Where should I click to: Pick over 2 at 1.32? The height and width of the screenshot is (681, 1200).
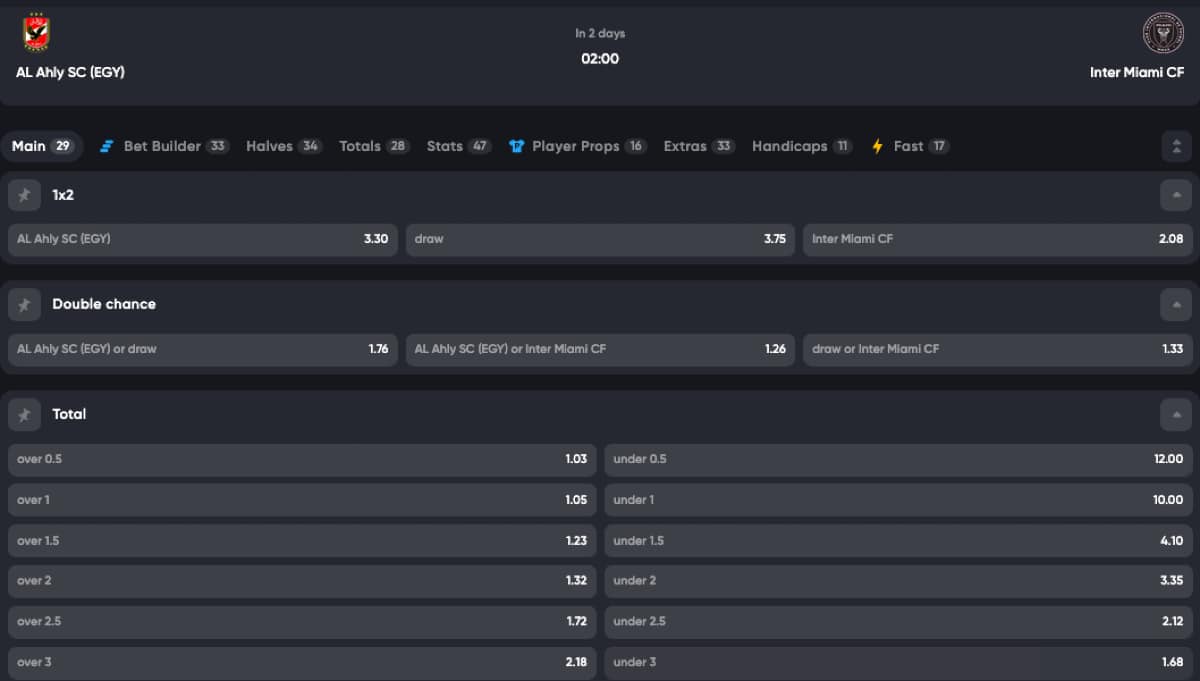(x=302, y=581)
